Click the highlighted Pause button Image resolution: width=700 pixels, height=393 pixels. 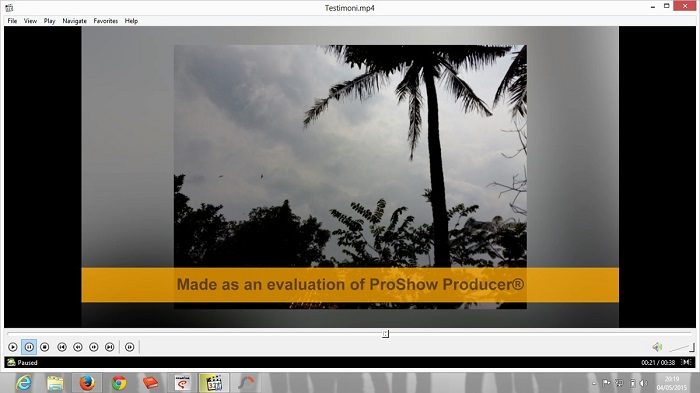coord(29,347)
